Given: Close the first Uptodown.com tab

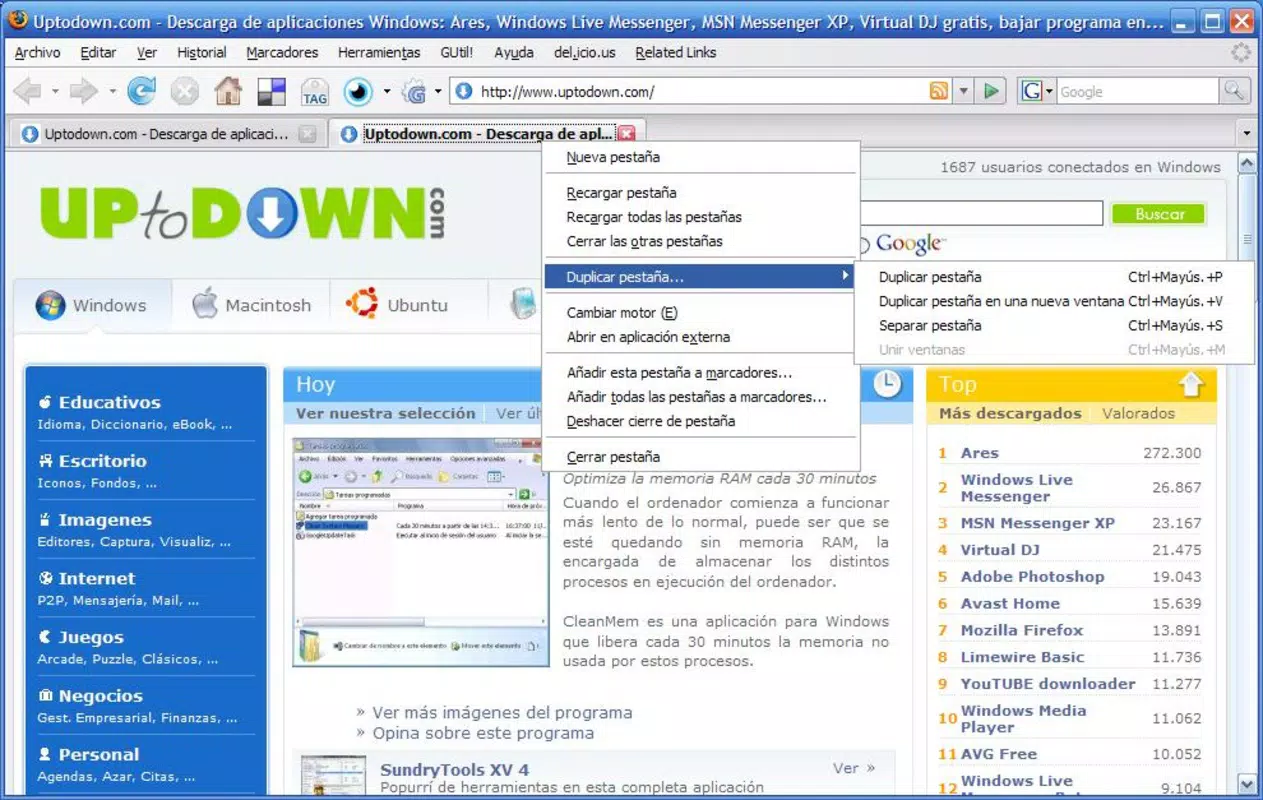Looking at the screenshot, I should point(308,134).
